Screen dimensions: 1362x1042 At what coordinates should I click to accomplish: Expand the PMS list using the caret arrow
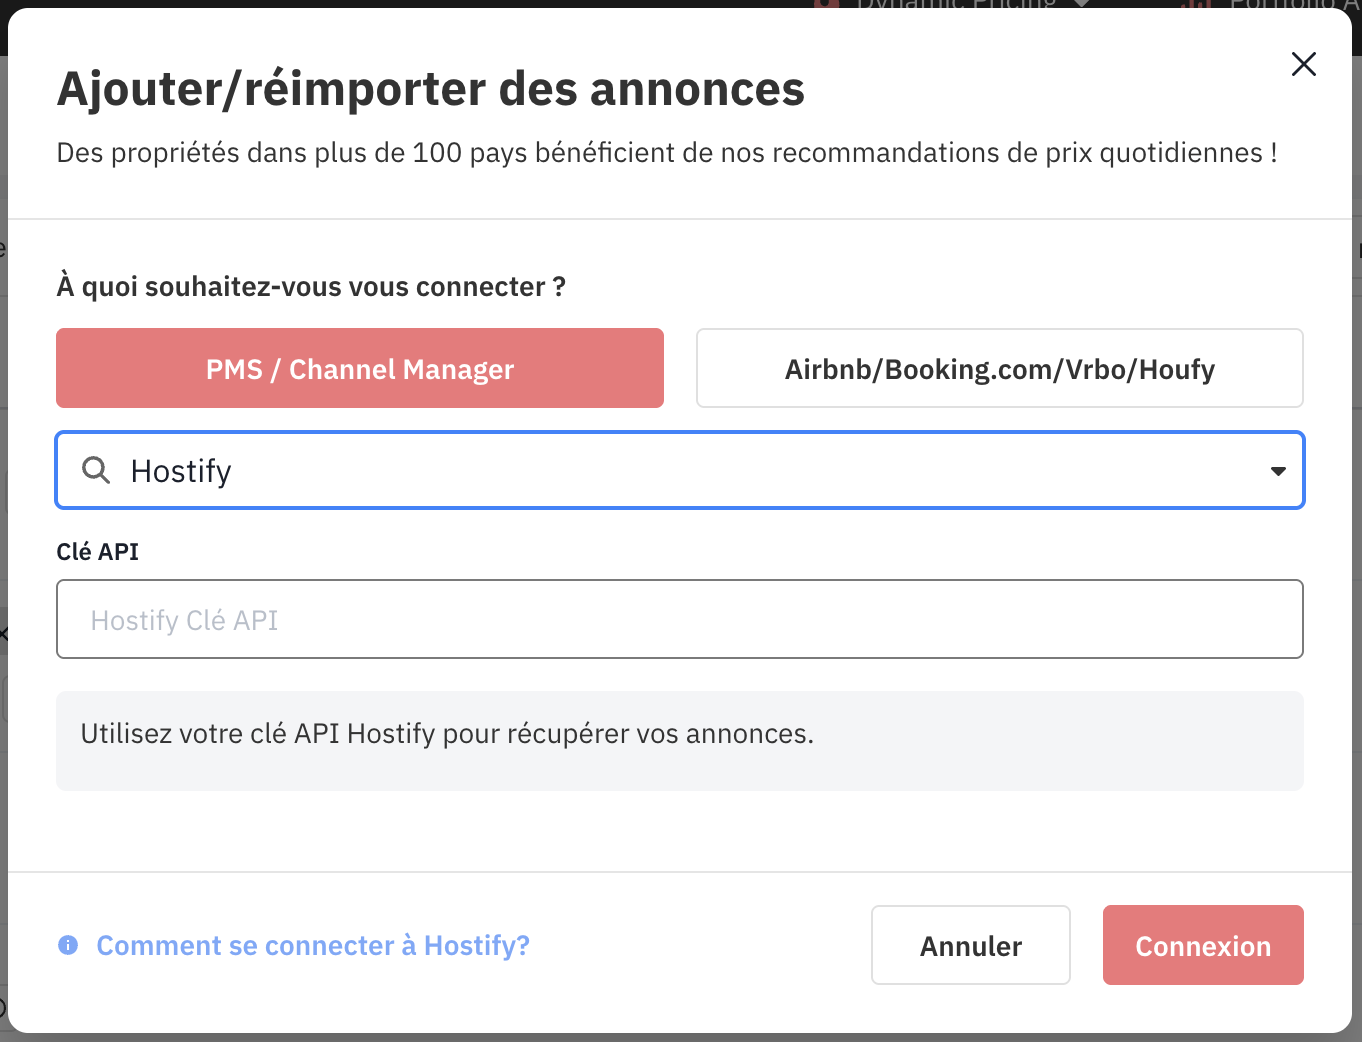pyautogui.click(x=1278, y=471)
